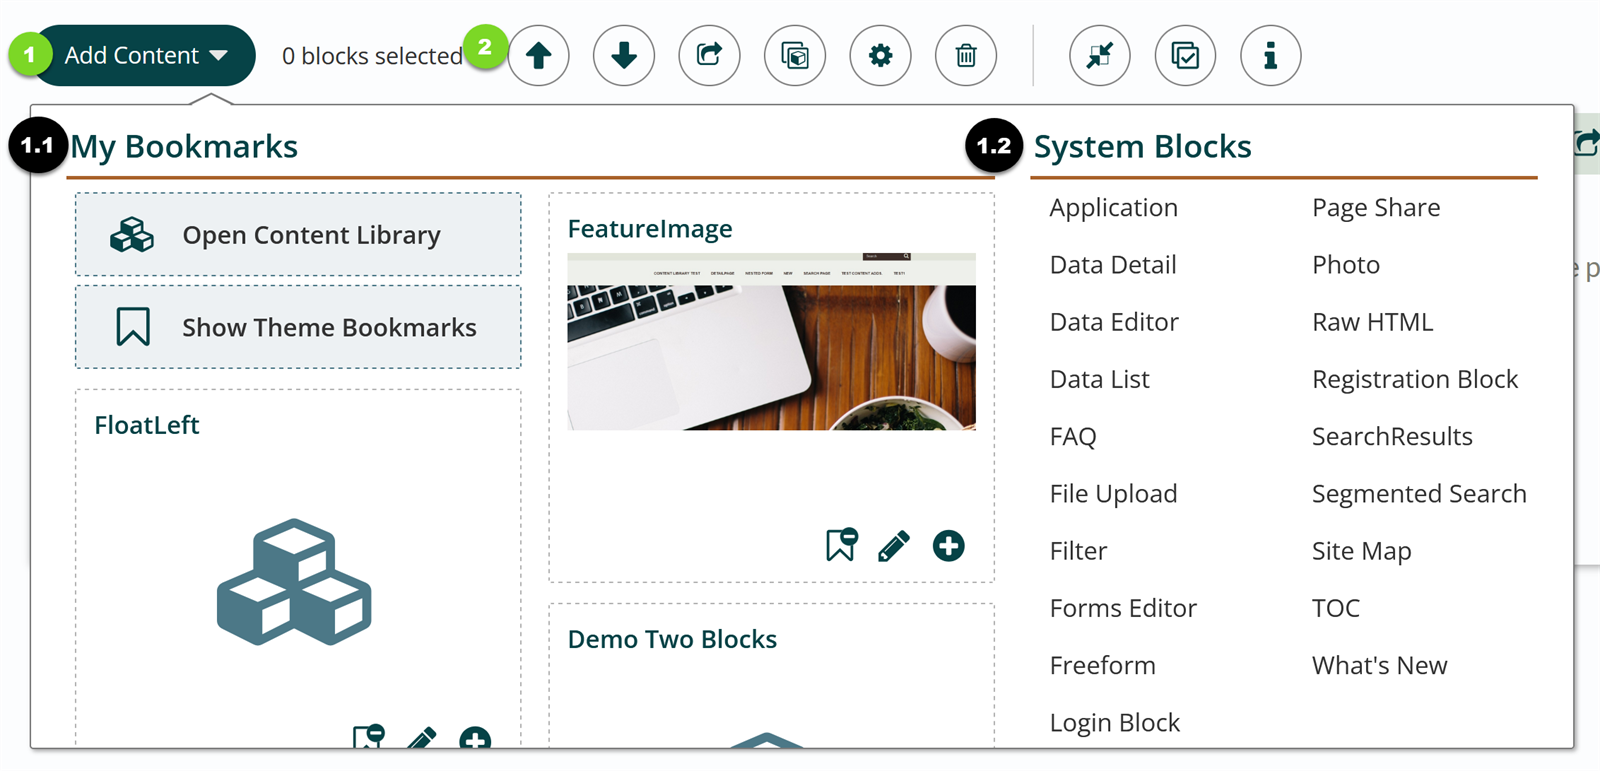Viewport: 1600px width, 771px height.
Task: Click the collapse arrows toolbar icon
Action: point(1100,55)
